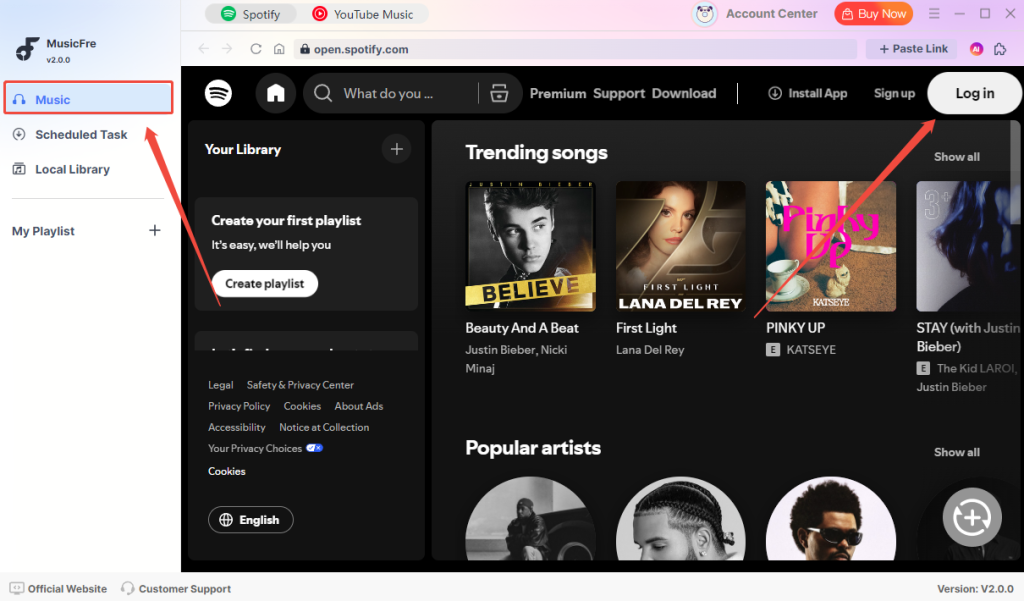Open The Weeknd artist thumbnail with sunglasses
The height and width of the screenshot is (601, 1024).
(831, 518)
